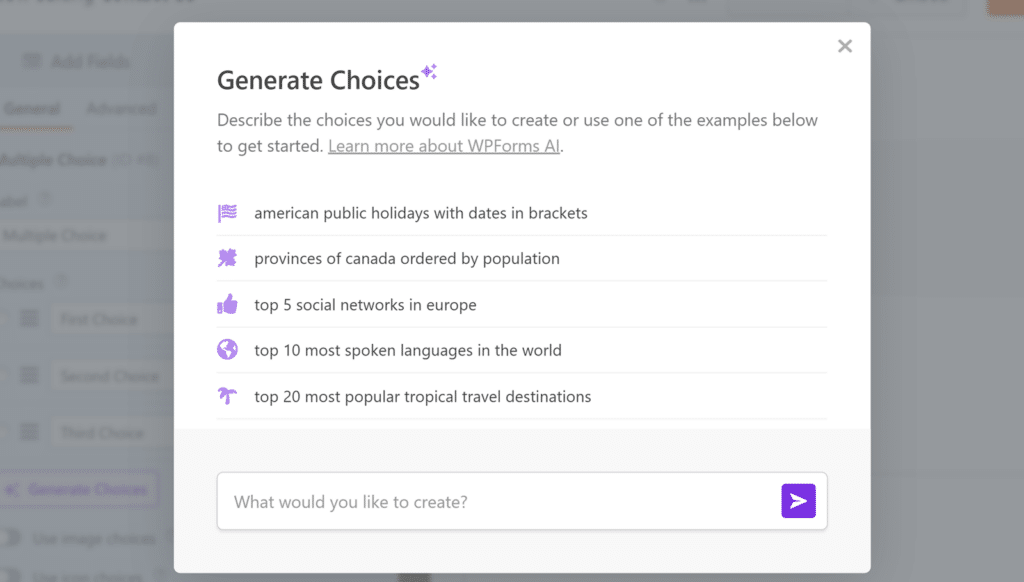Toggle Use image choices switch
Screen dimensions: 1024x582
click(x=10, y=538)
